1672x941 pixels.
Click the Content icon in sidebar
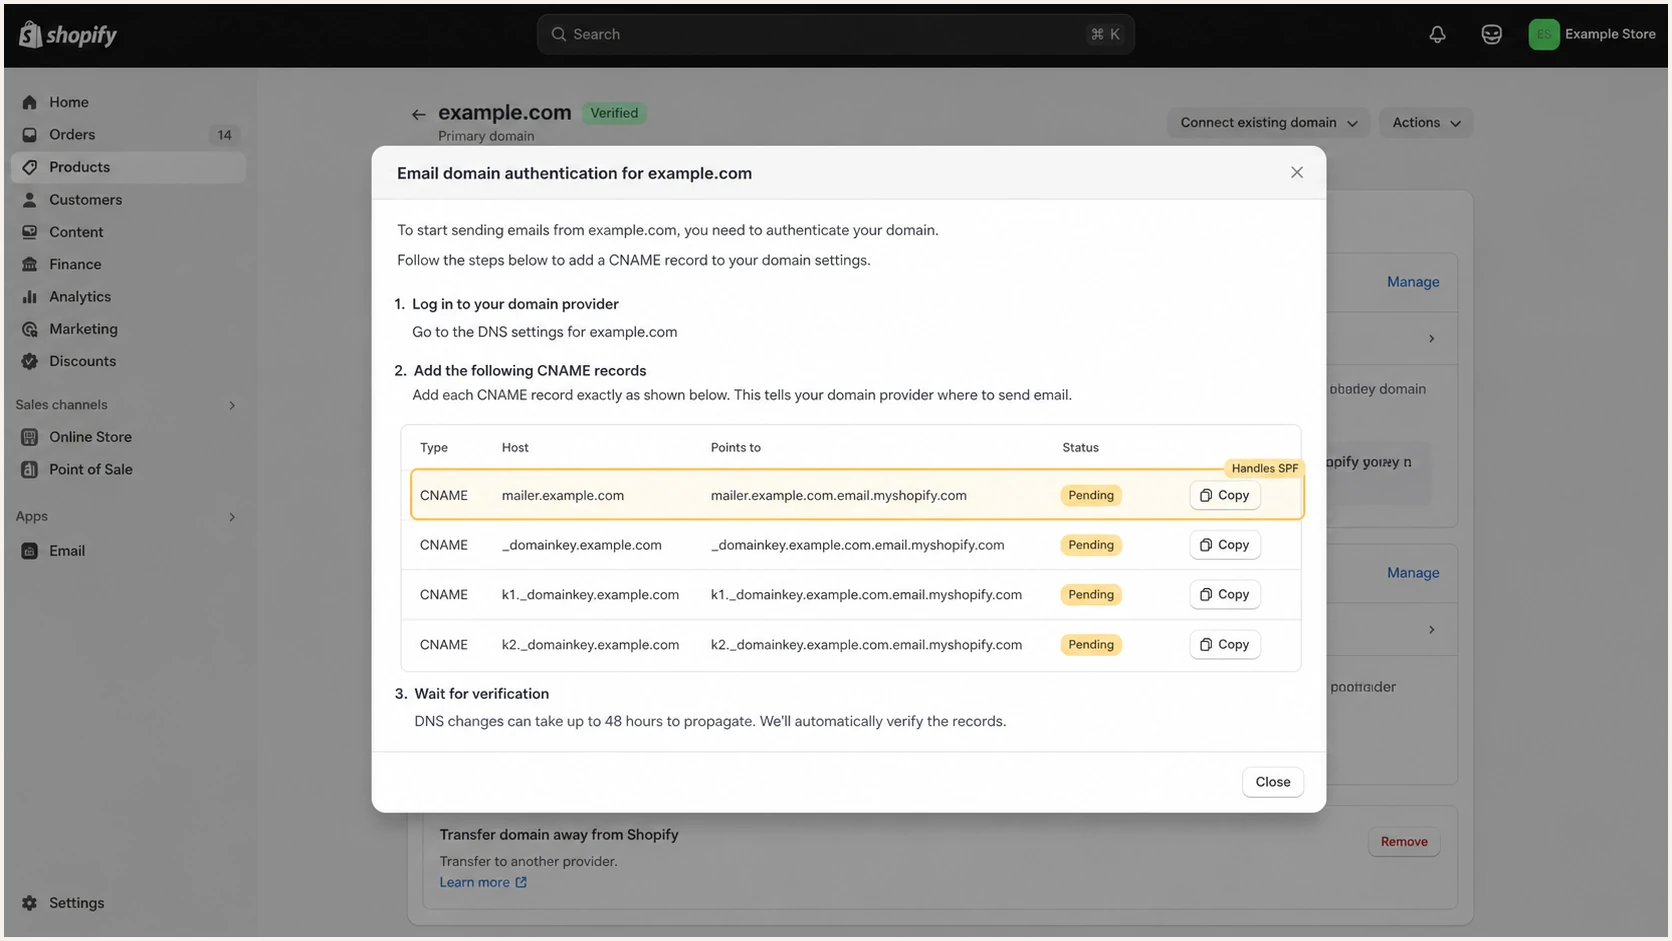30,232
